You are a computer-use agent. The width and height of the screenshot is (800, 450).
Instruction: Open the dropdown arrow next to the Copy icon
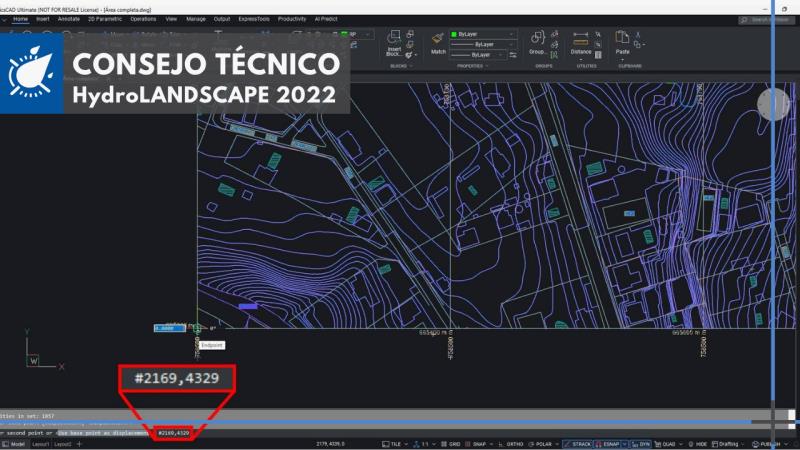coord(644,45)
